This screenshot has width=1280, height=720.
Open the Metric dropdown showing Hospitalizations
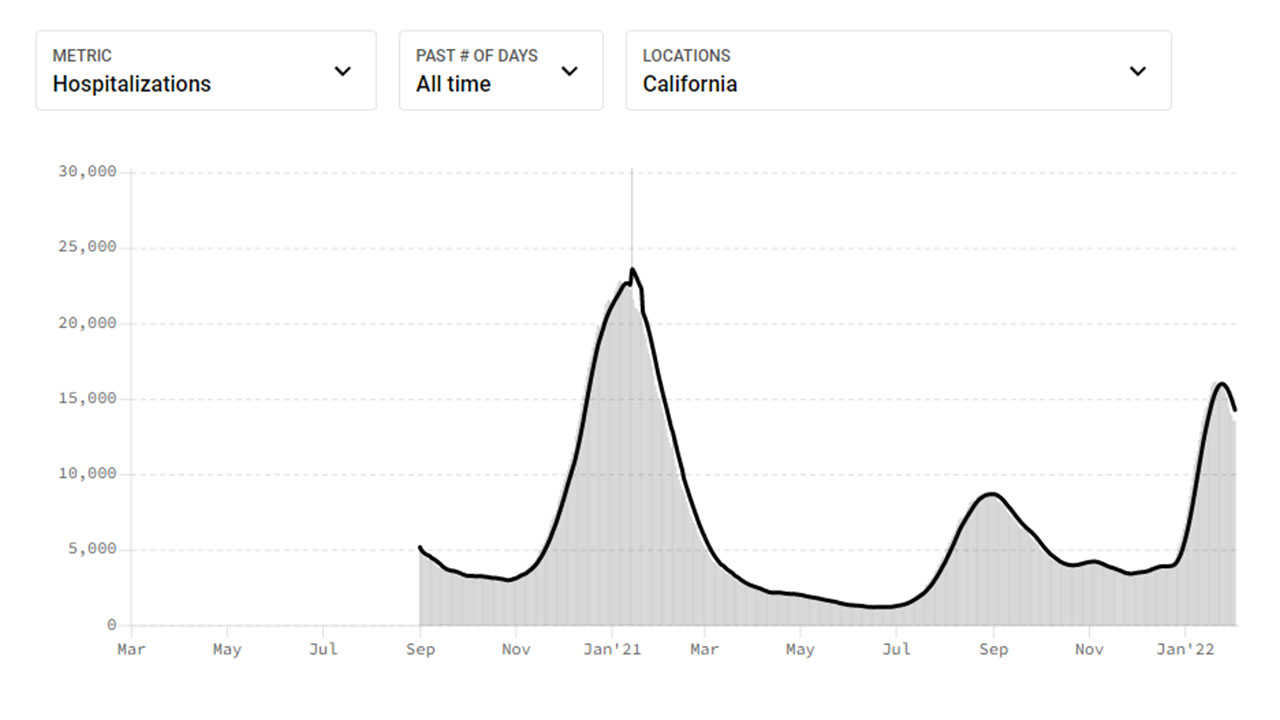pyautogui.click(x=206, y=70)
